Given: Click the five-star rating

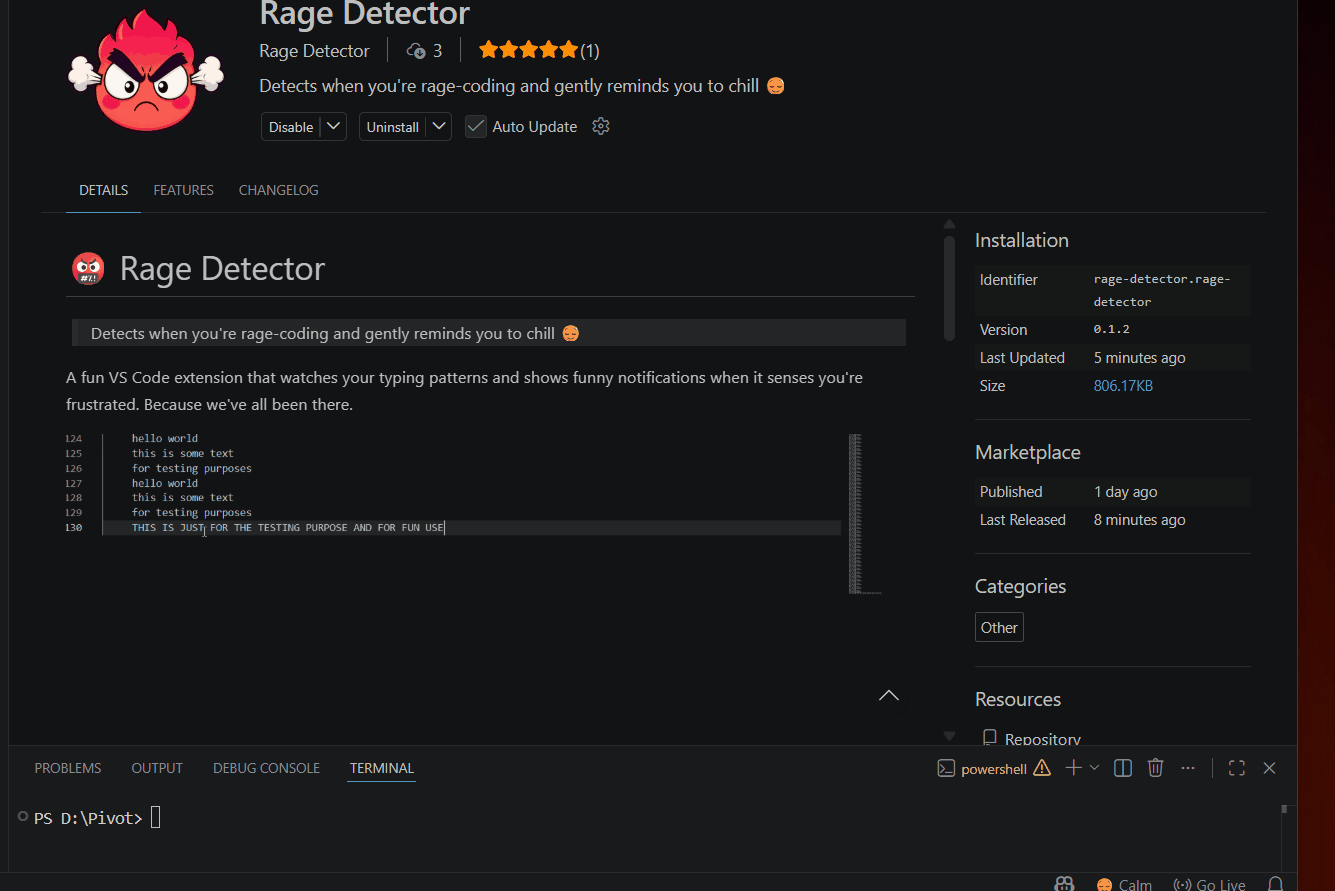Looking at the screenshot, I should (x=528, y=50).
